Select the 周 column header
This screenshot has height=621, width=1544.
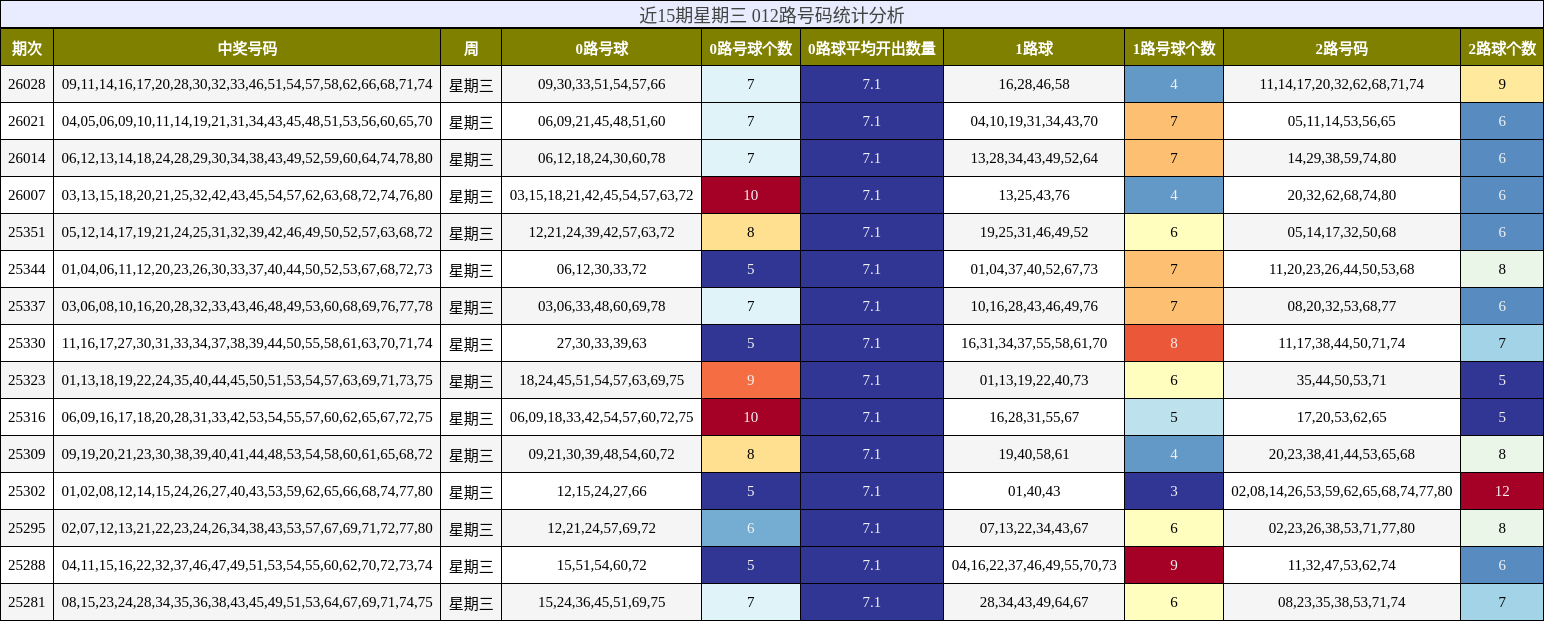(x=470, y=47)
